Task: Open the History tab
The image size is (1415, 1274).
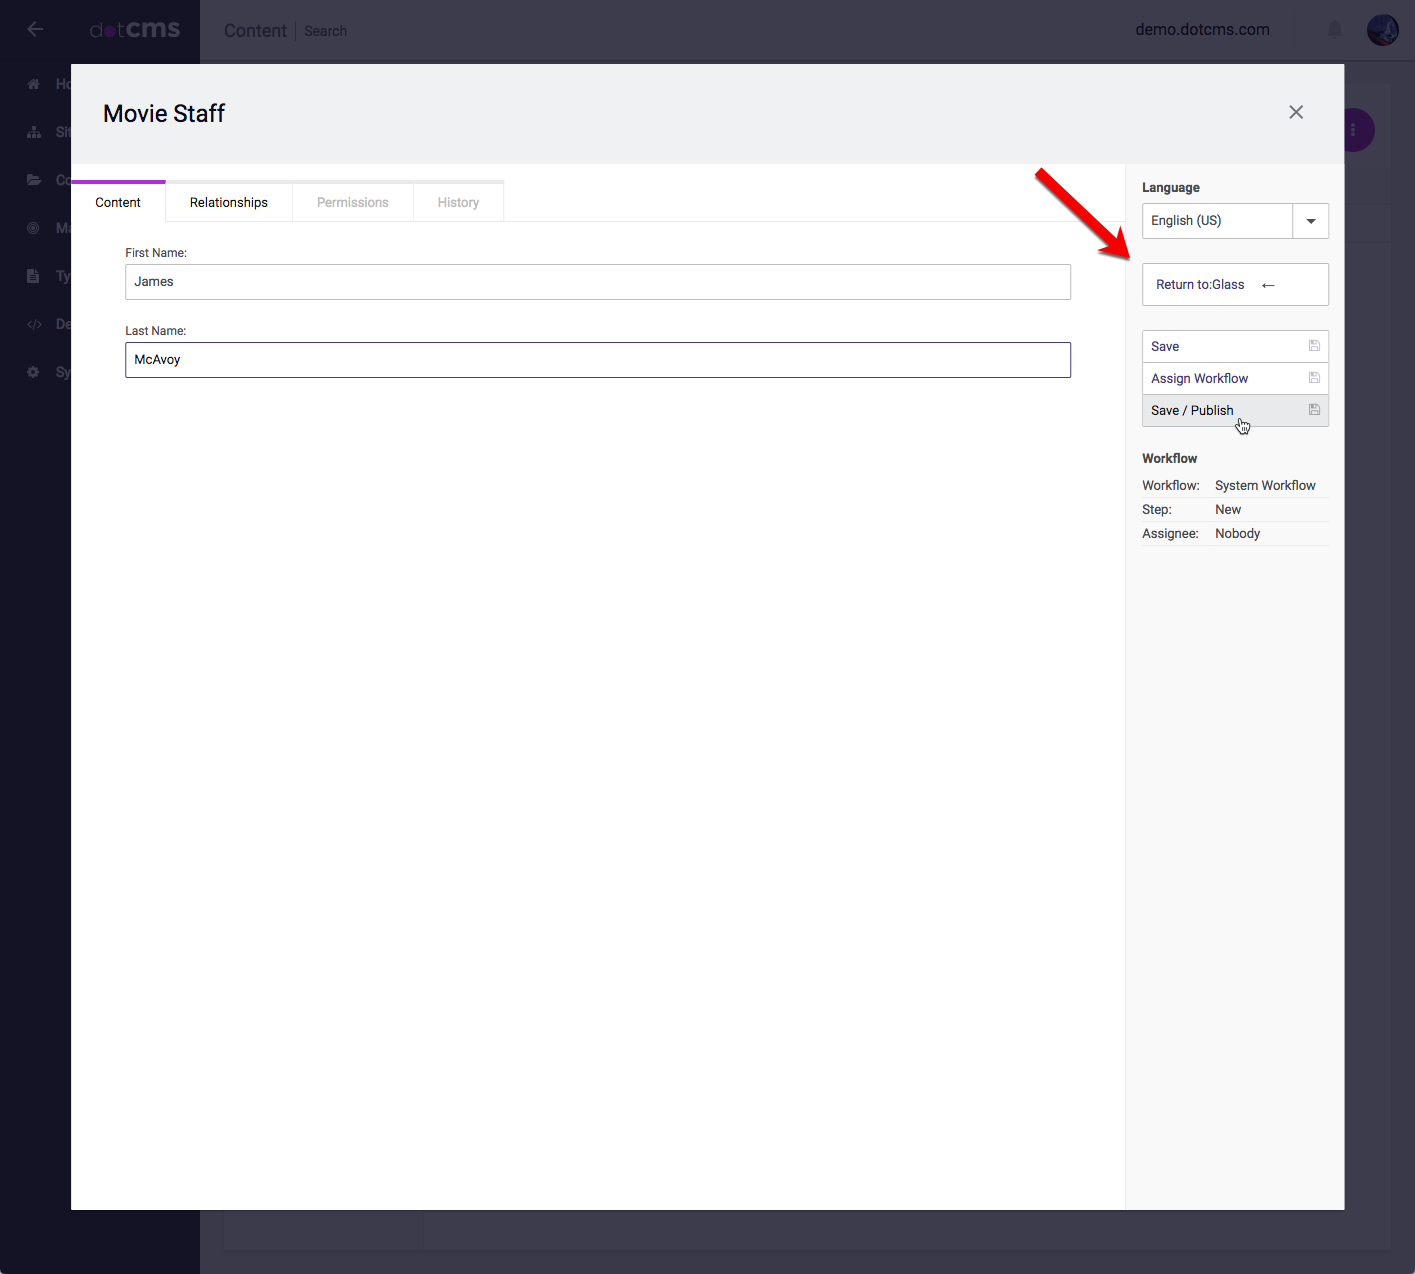Action: click(458, 202)
